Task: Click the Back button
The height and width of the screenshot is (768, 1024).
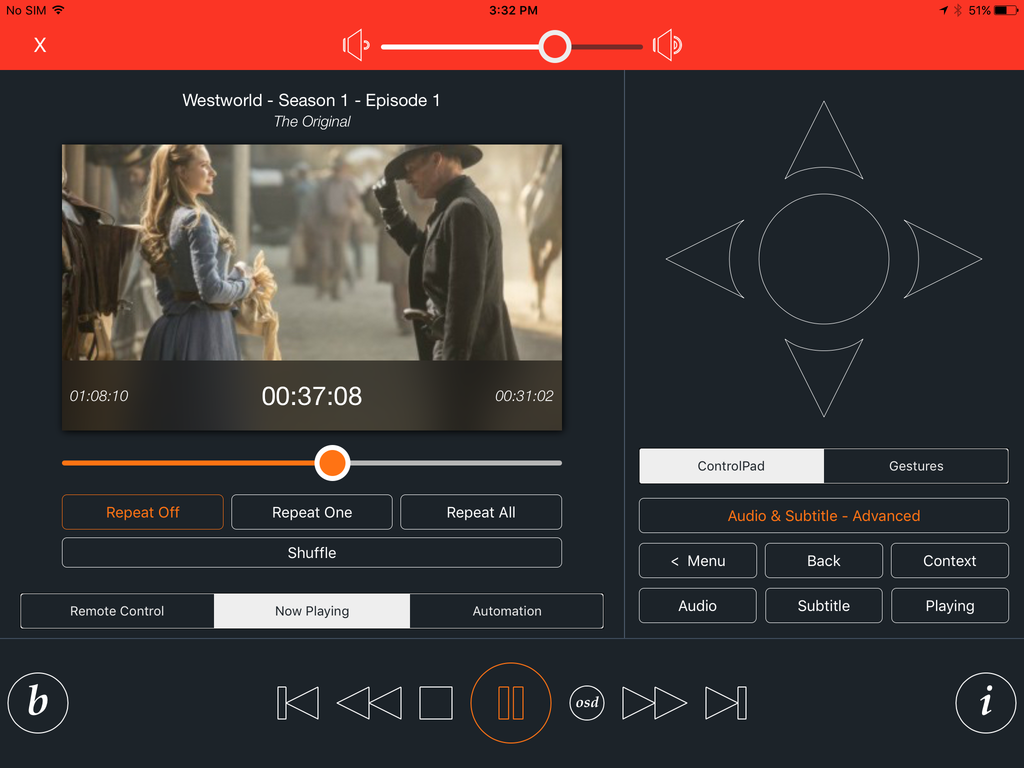Action: pos(824,560)
